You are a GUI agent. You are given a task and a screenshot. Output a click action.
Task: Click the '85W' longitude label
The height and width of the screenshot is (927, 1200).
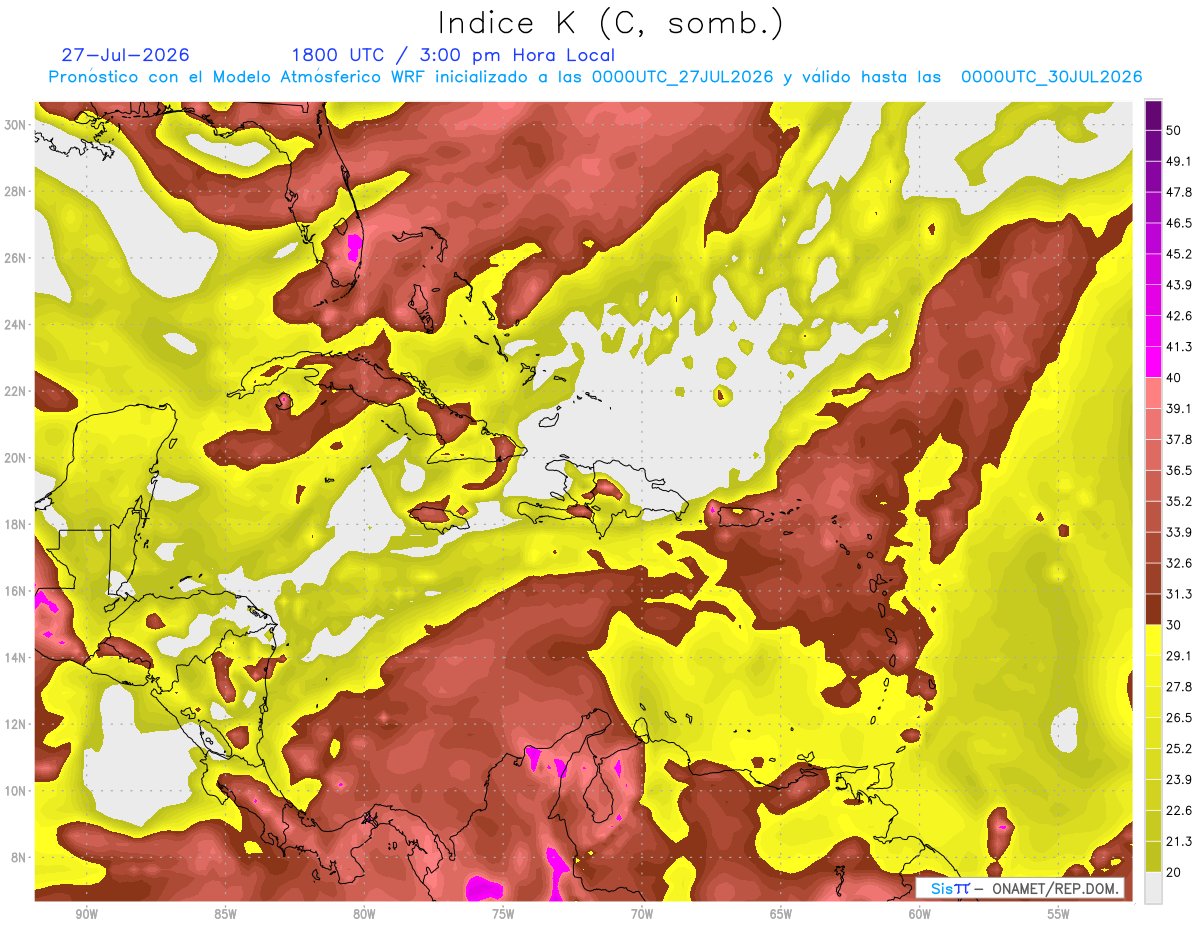[x=225, y=915]
